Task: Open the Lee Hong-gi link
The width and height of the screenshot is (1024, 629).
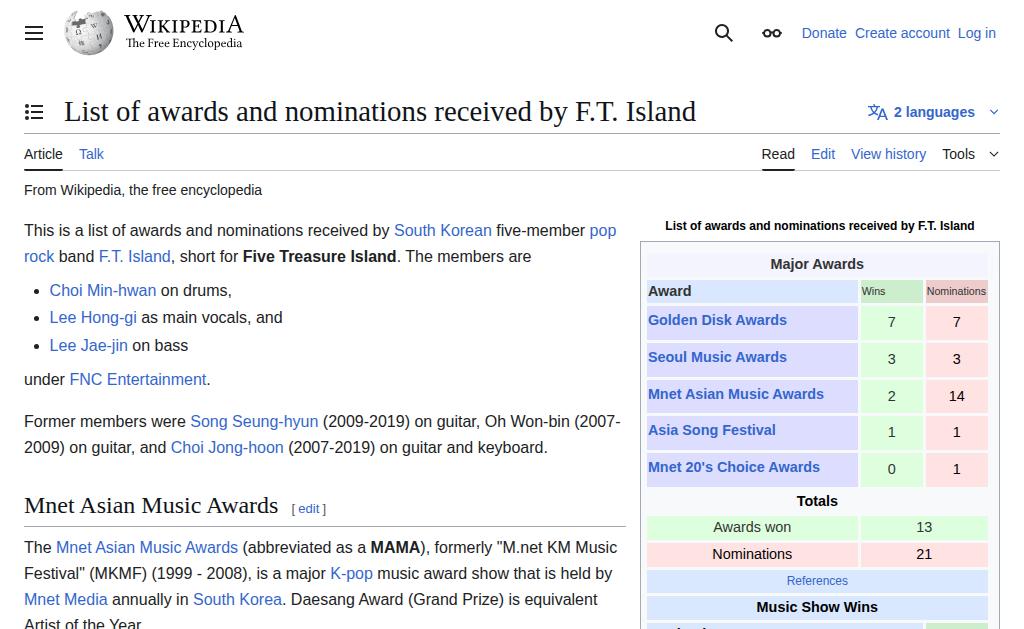Action: [93, 318]
